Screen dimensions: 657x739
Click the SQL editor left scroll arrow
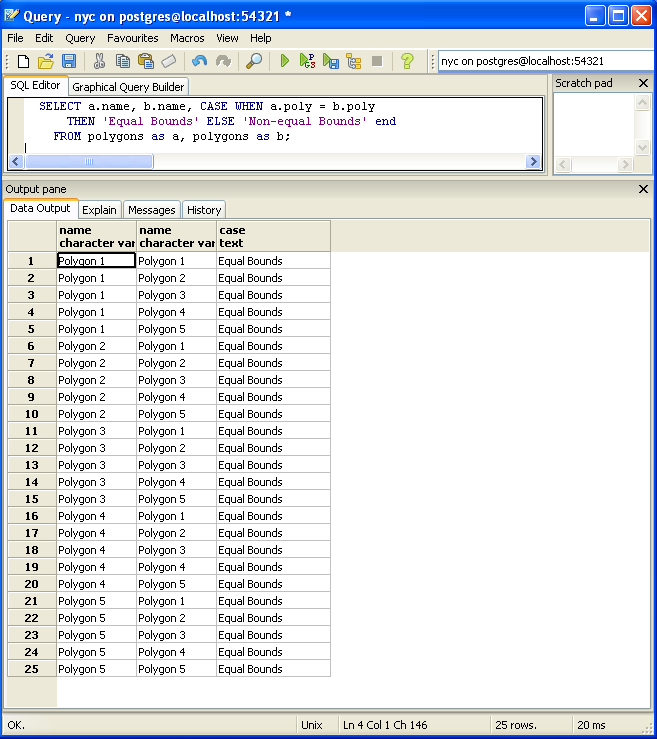coord(16,162)
